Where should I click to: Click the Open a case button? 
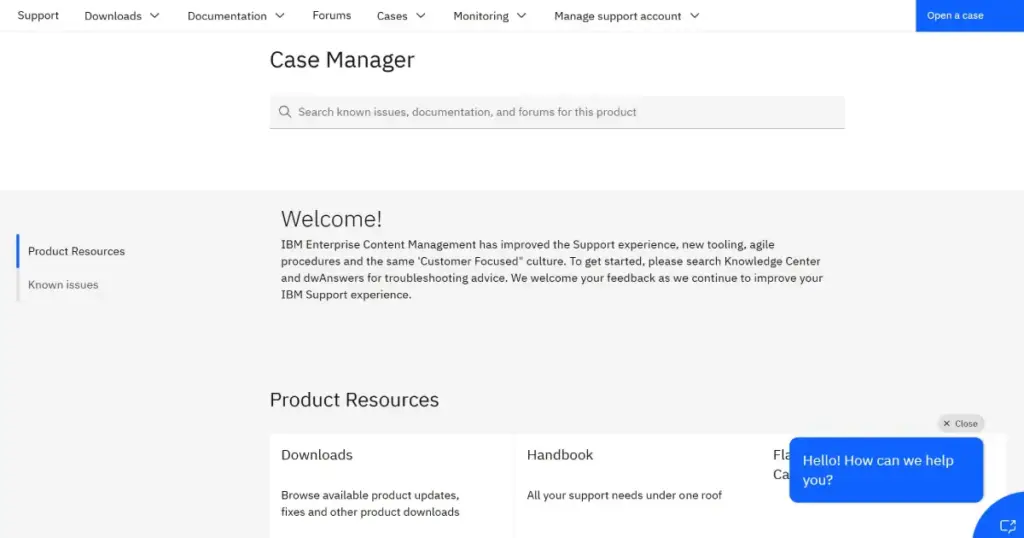969,16
